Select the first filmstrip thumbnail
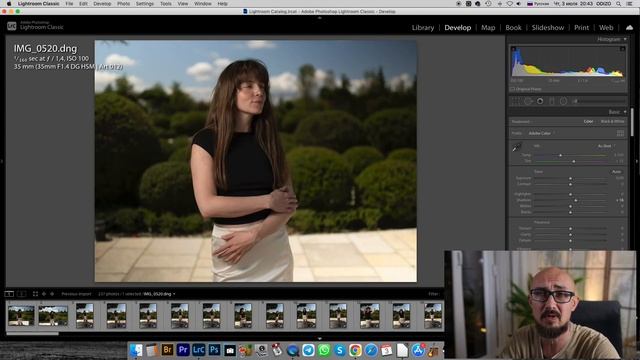The width and height of the screenshot is (640, 360). pos(21,316)
